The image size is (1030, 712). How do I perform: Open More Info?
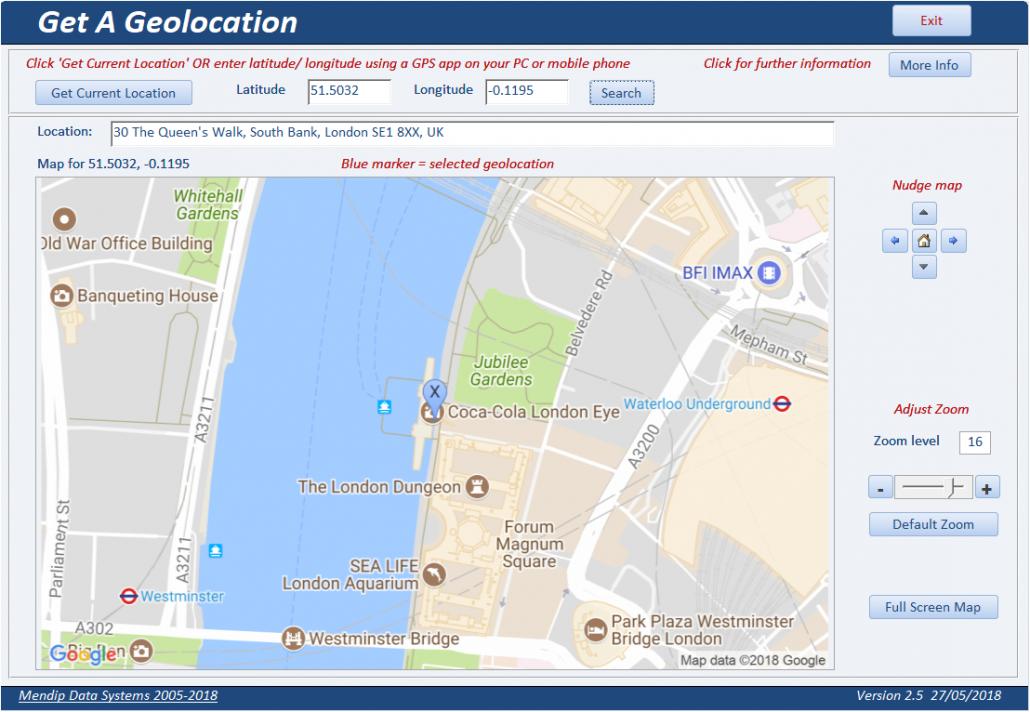tap(929, 65)
